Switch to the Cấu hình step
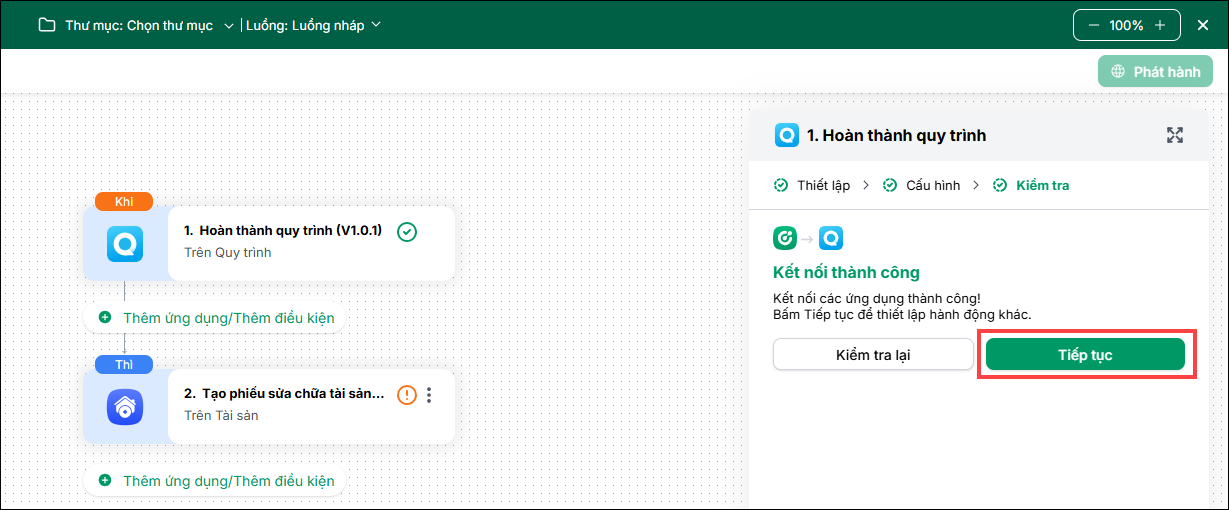The height and width of the screenshot is (510, 1229). pyautogui.click(x=933, y=185)
